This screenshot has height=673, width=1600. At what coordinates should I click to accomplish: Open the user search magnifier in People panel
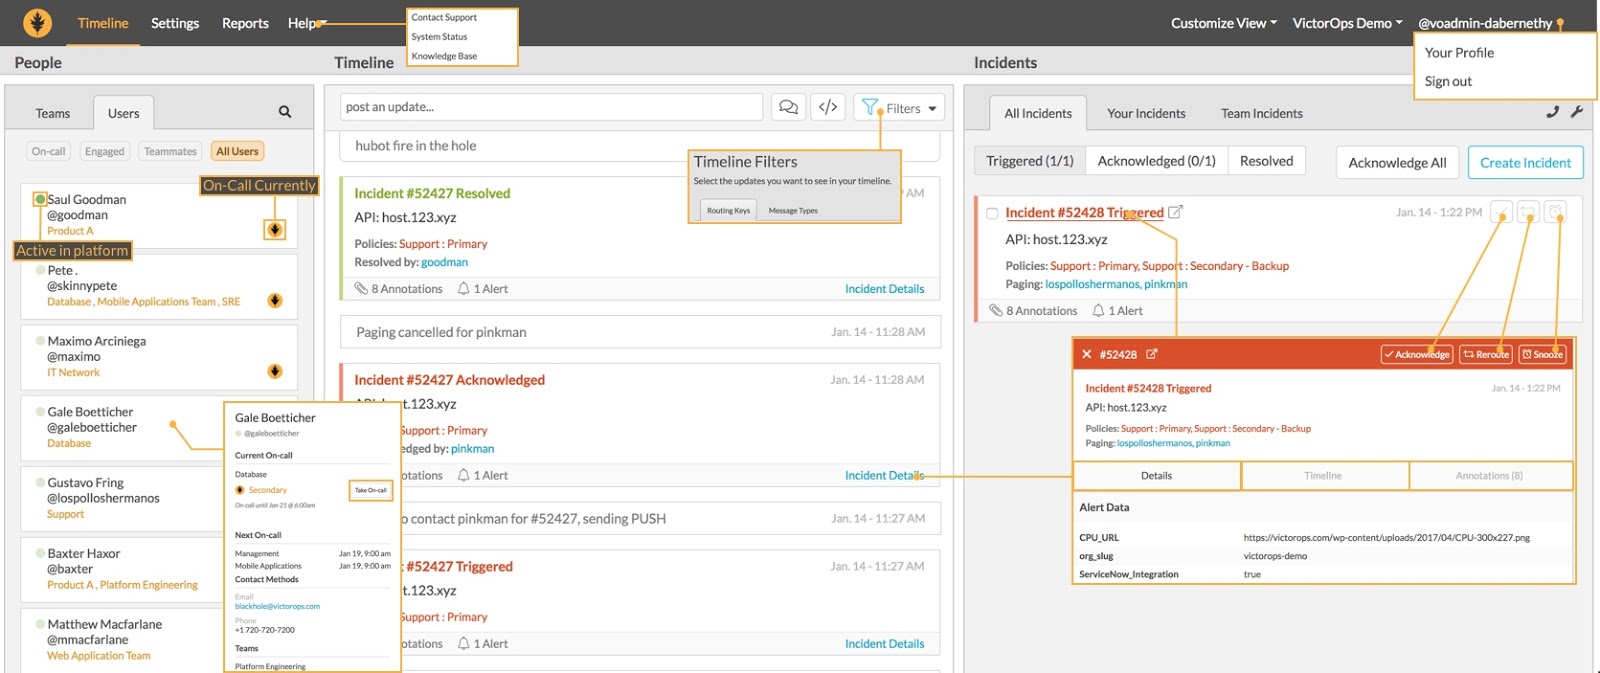pyautogui.click(x=285, y=112)
